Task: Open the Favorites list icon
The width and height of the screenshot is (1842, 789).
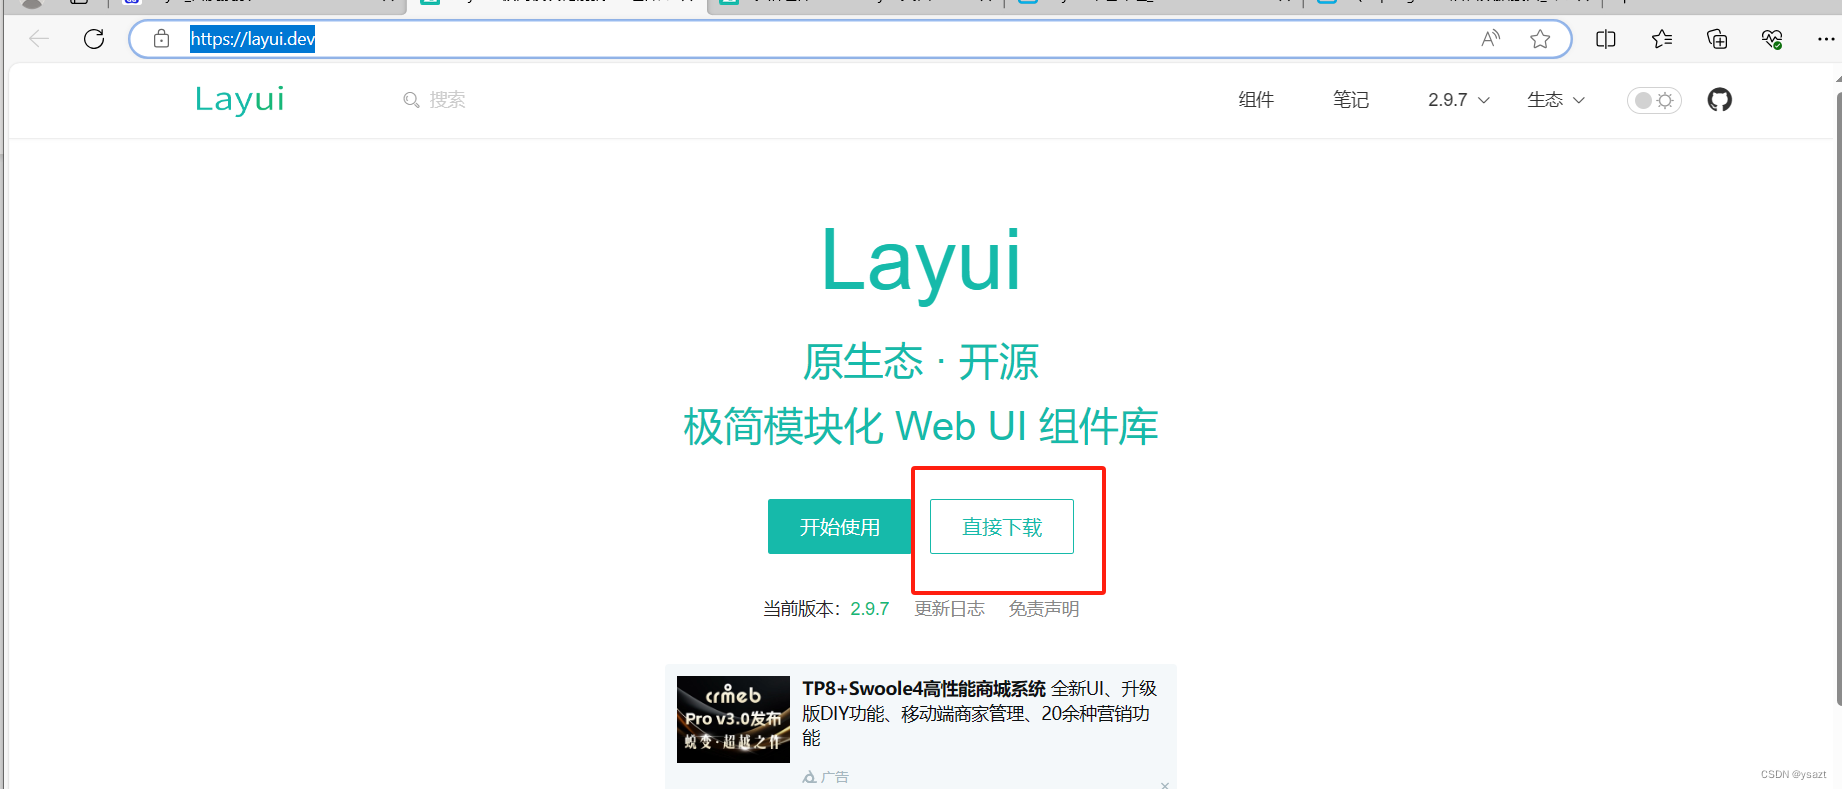Action: (x=1662, y=39)
